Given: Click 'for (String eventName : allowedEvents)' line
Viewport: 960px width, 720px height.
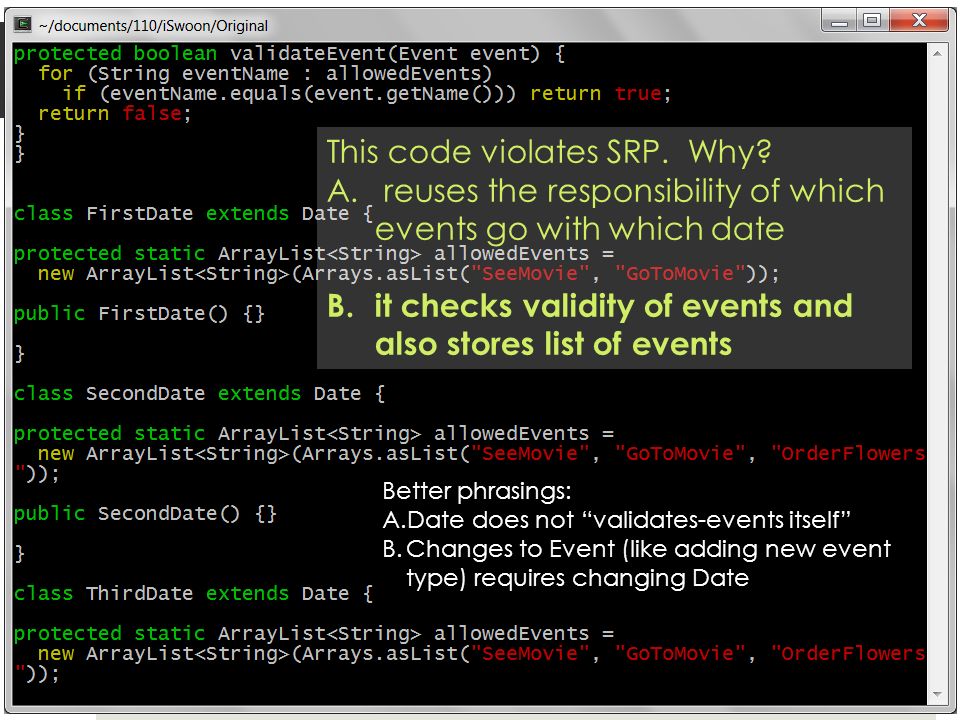Looking at the screenshot, I should (265, 74).
